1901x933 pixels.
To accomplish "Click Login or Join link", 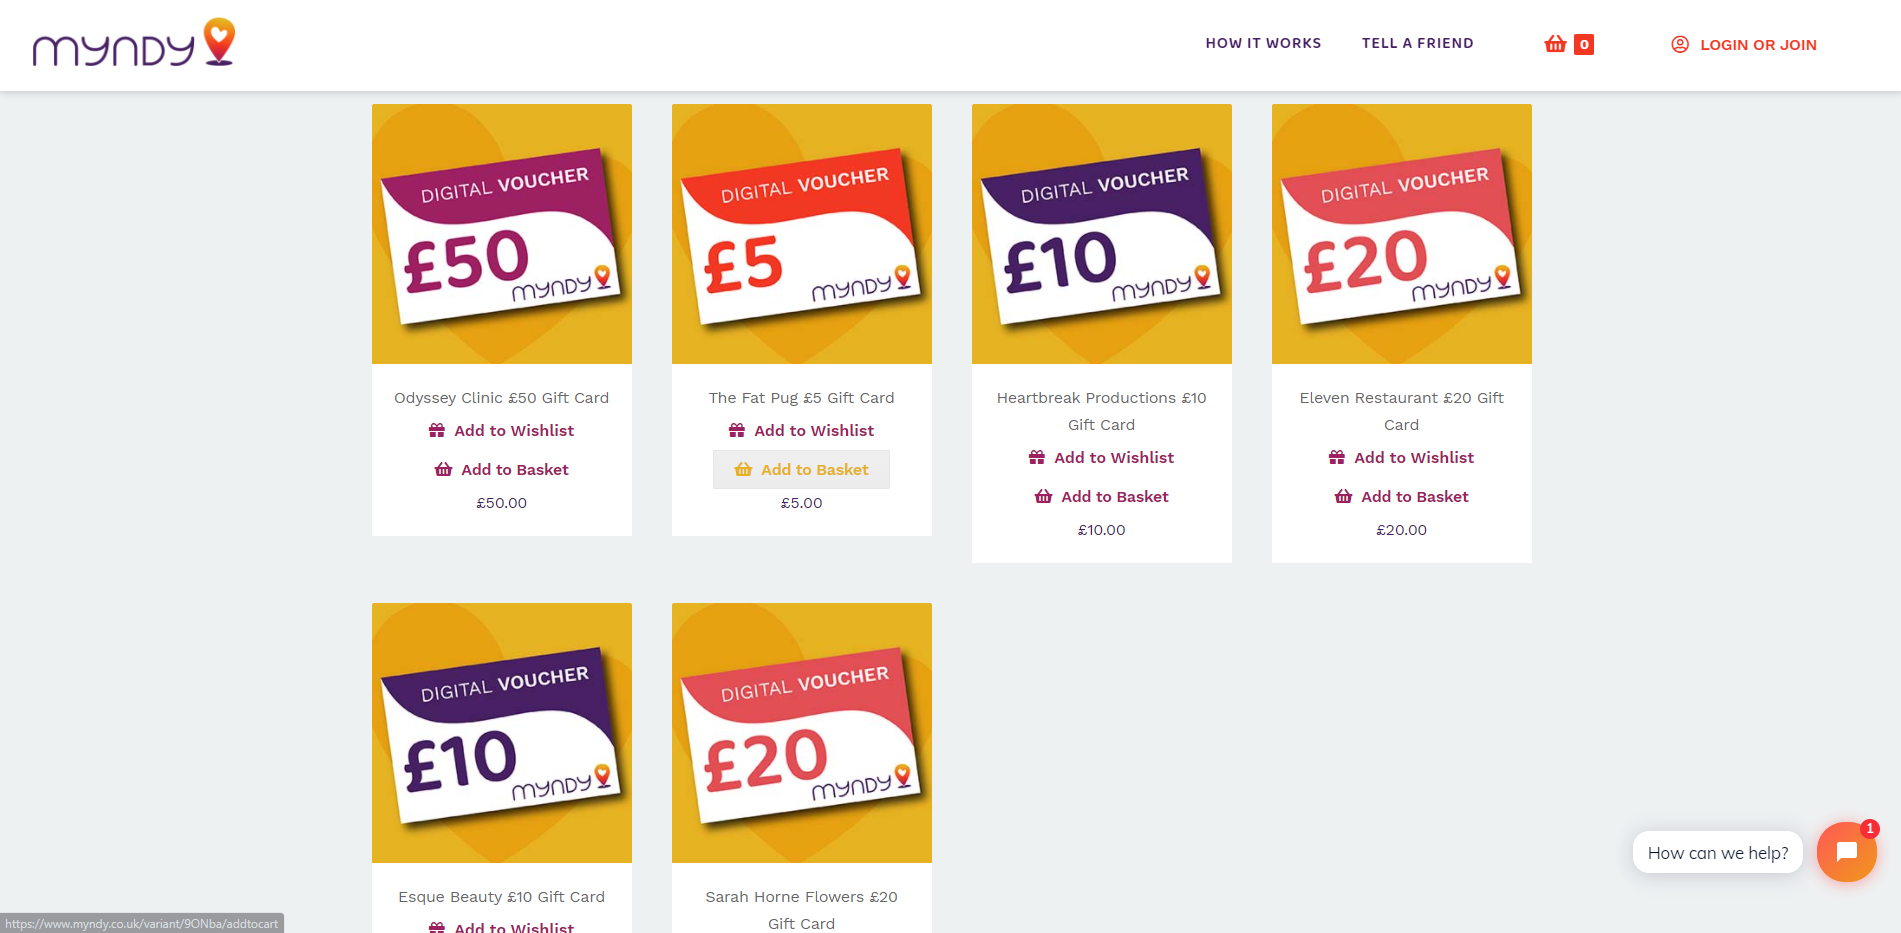I will click(1758, 45).
